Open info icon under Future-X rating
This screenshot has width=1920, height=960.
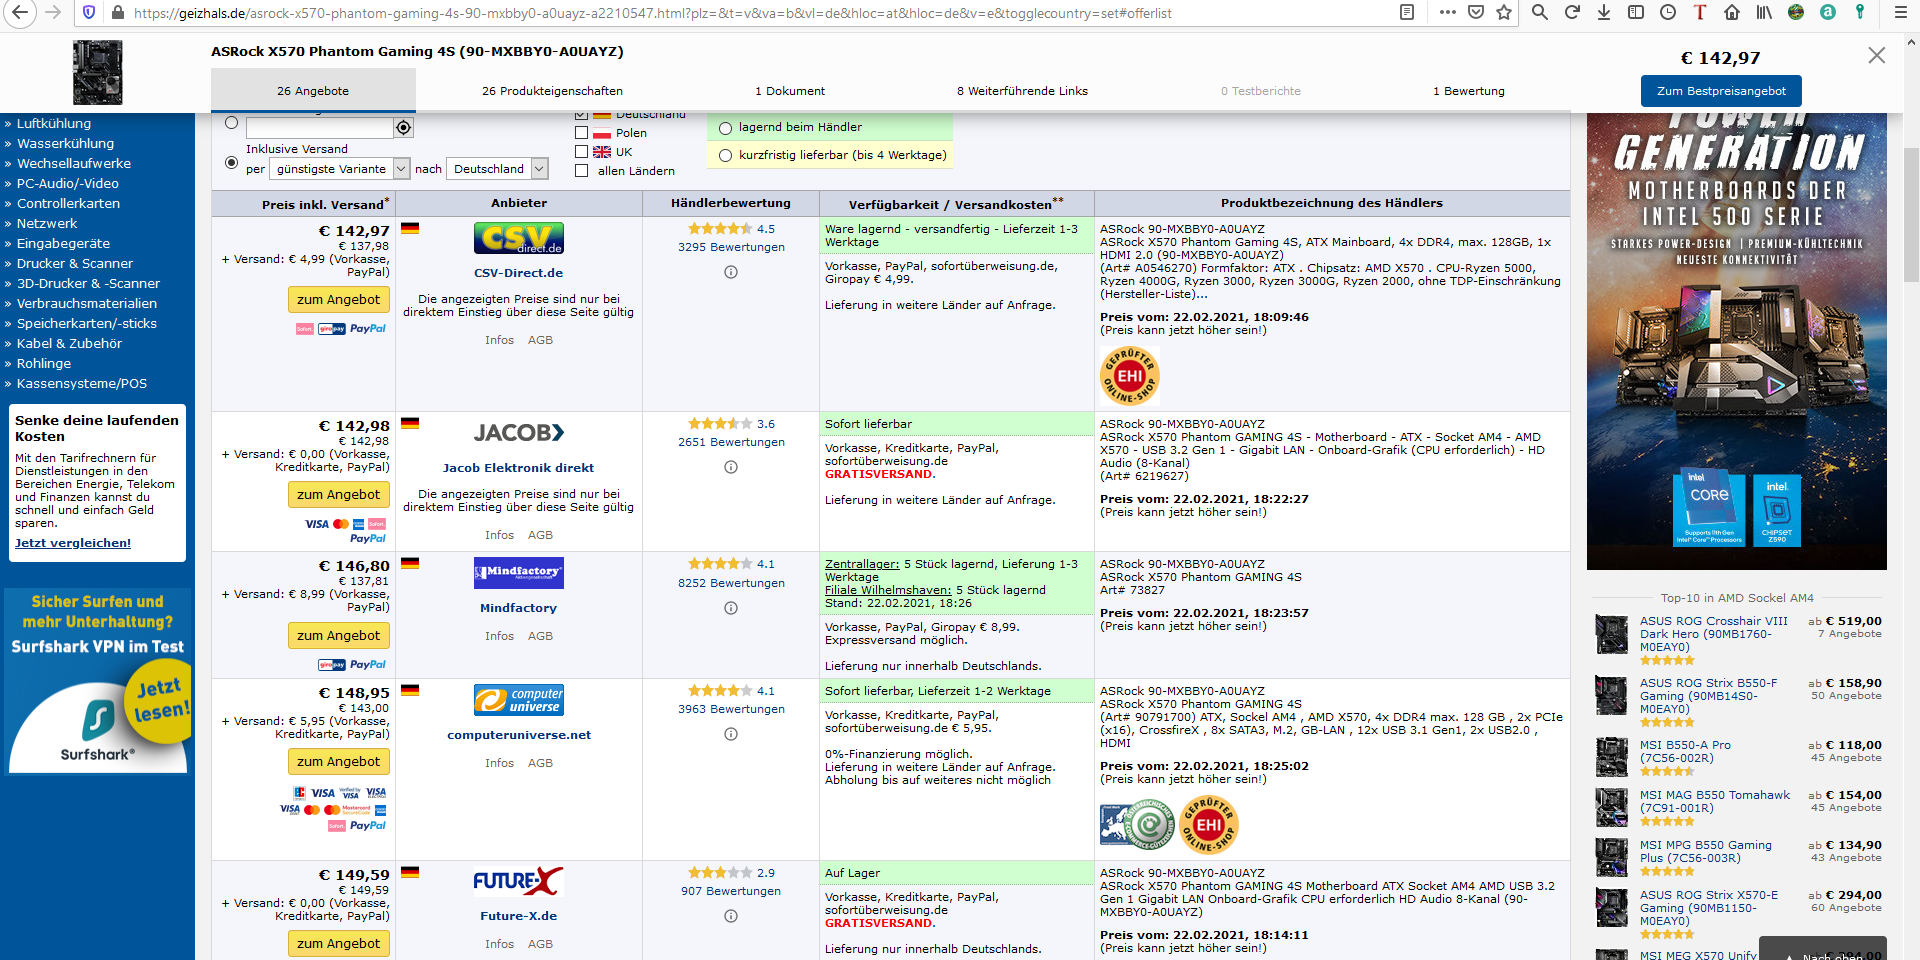(731, 916)
